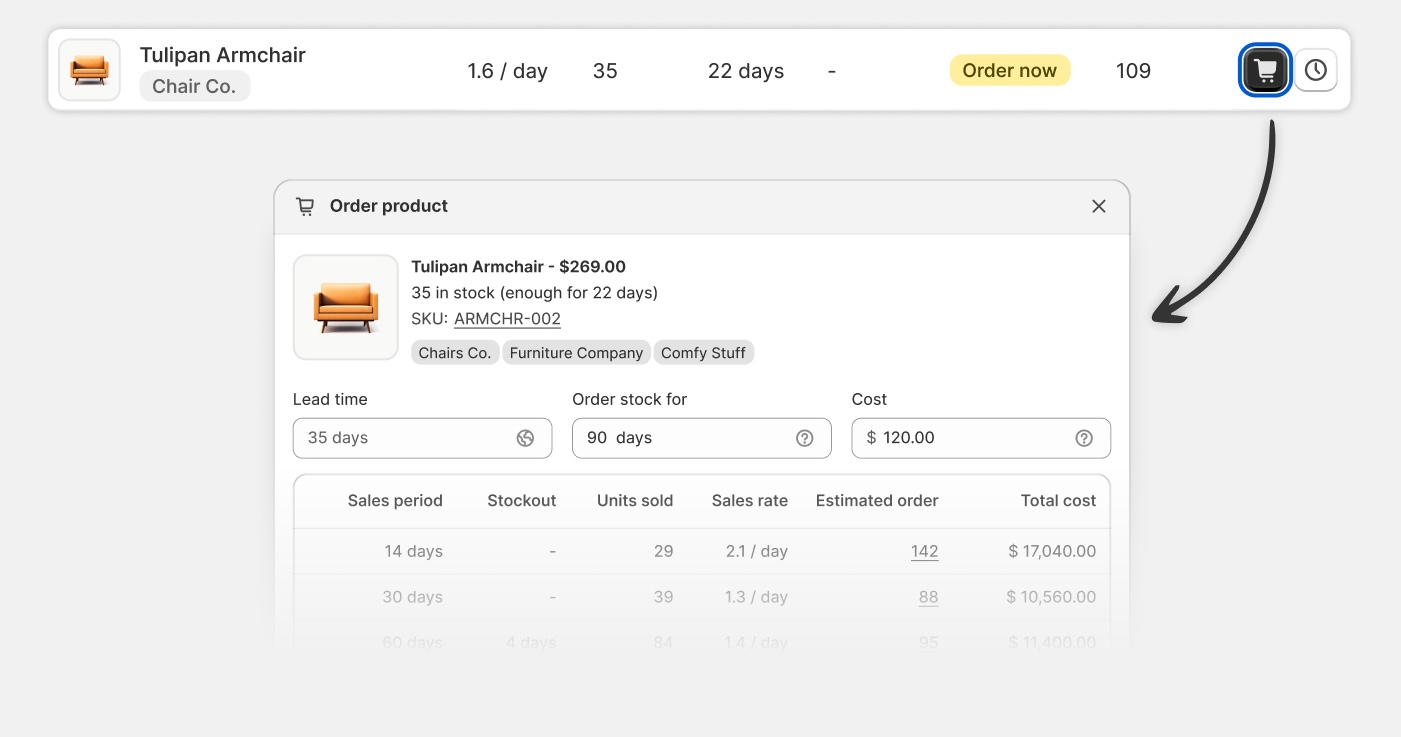Open the Tulipan Armchair row thumbnail
1401x737 pixels.
(89, 70)
